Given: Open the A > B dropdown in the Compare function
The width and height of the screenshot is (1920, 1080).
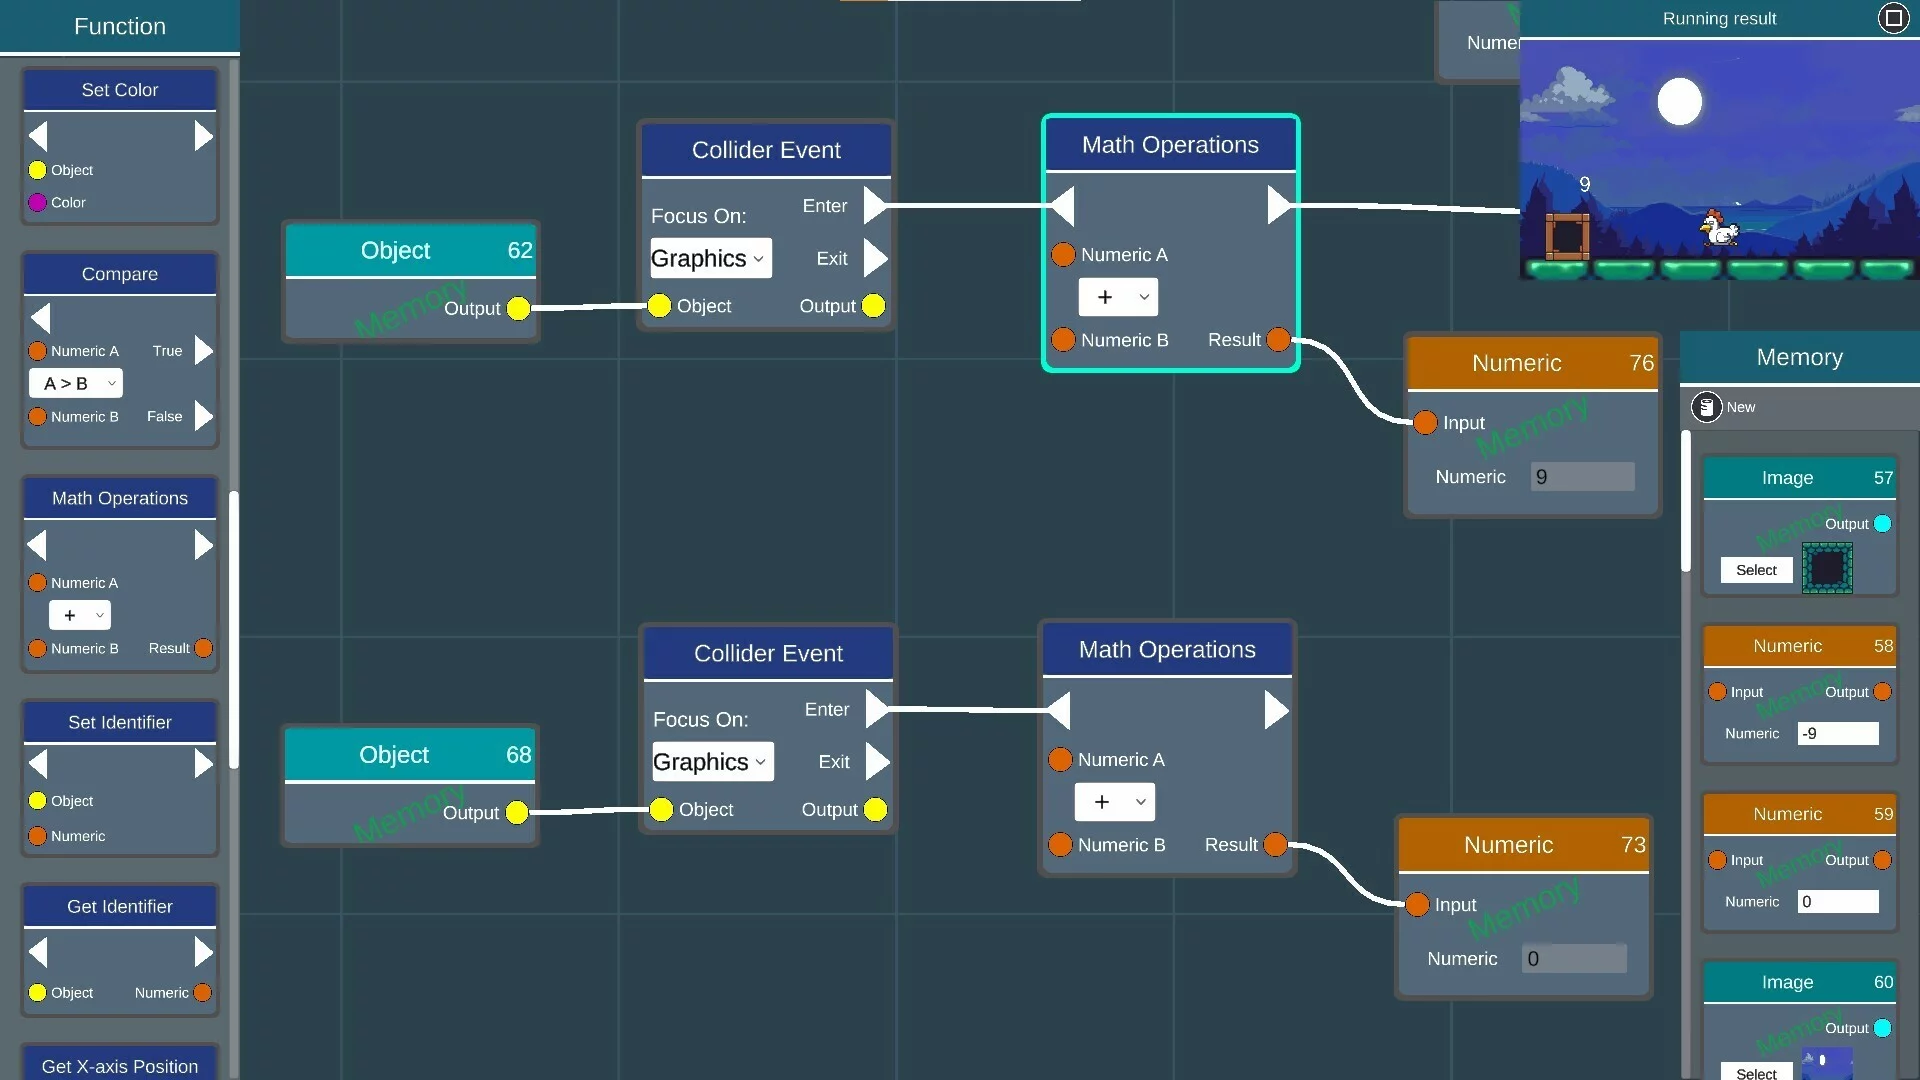Looking at the screenshot, I should tap(76, 383).
